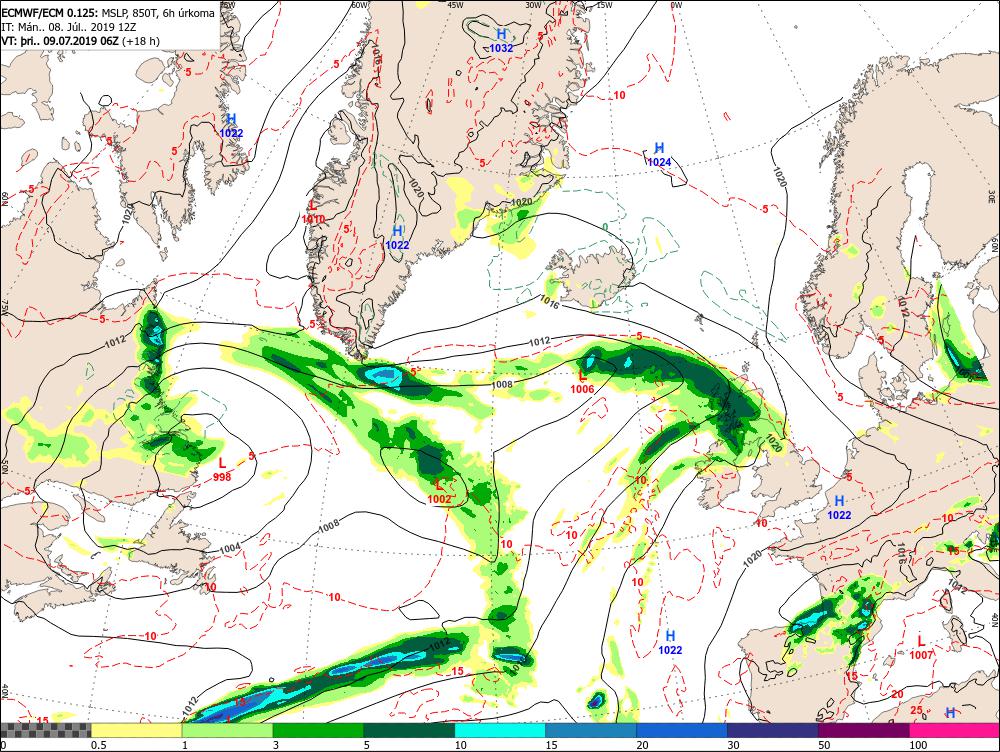Click the 1016 isobar label near Iceland
The width and height of the screenshot is (1000, 752).
pyautogui.click(x=549, y=302)
